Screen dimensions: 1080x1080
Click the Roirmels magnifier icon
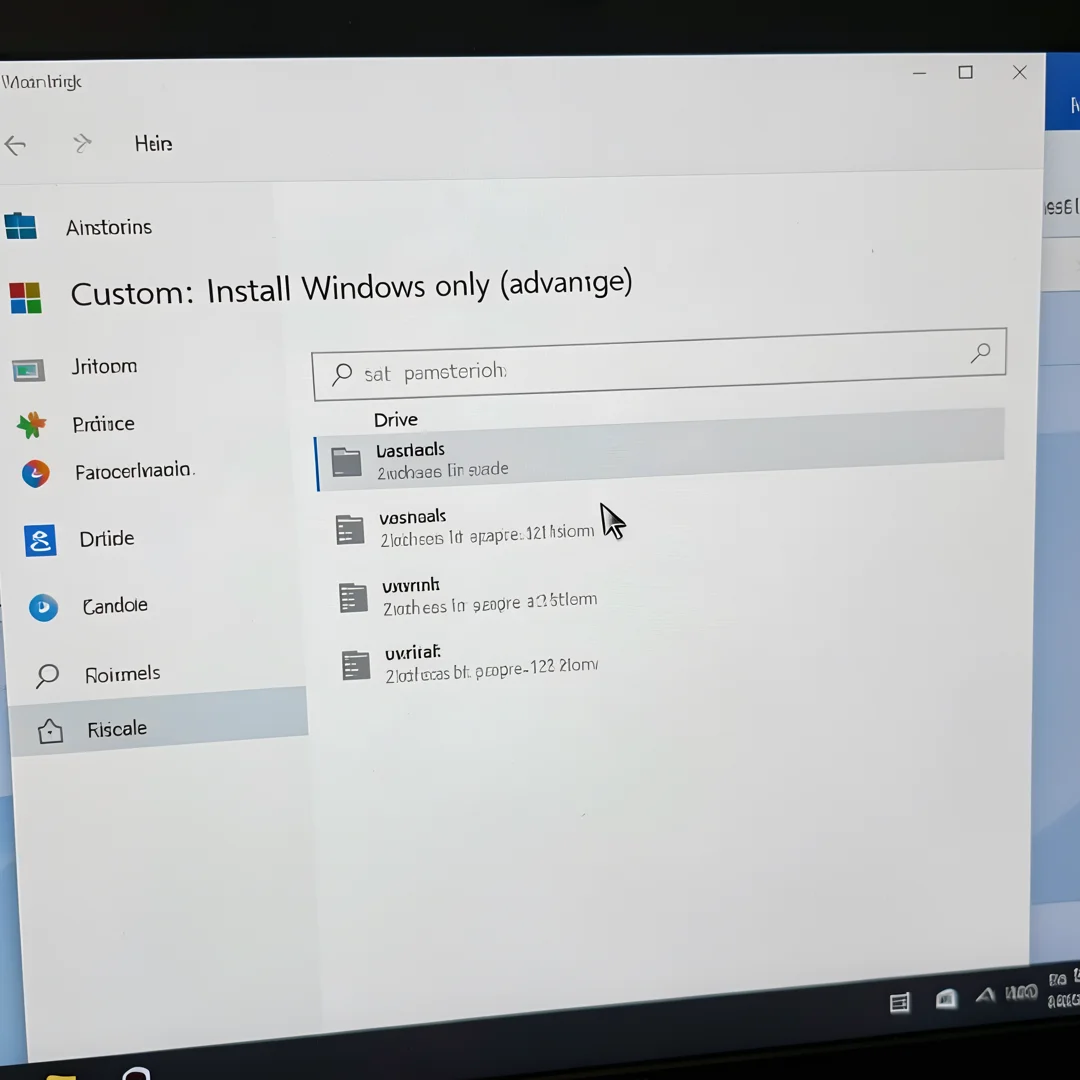click(47, 676)
